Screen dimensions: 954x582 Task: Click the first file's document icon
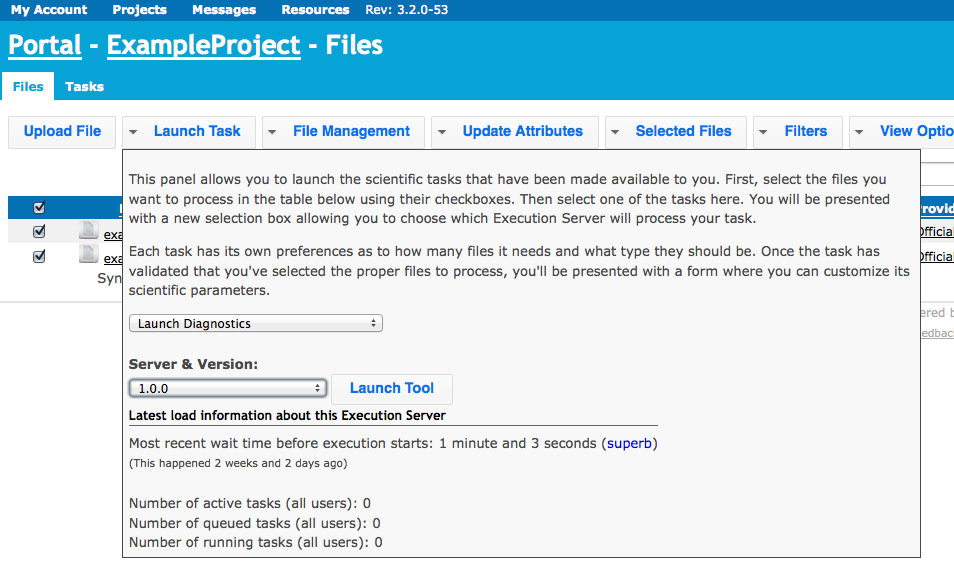(88, 230)
